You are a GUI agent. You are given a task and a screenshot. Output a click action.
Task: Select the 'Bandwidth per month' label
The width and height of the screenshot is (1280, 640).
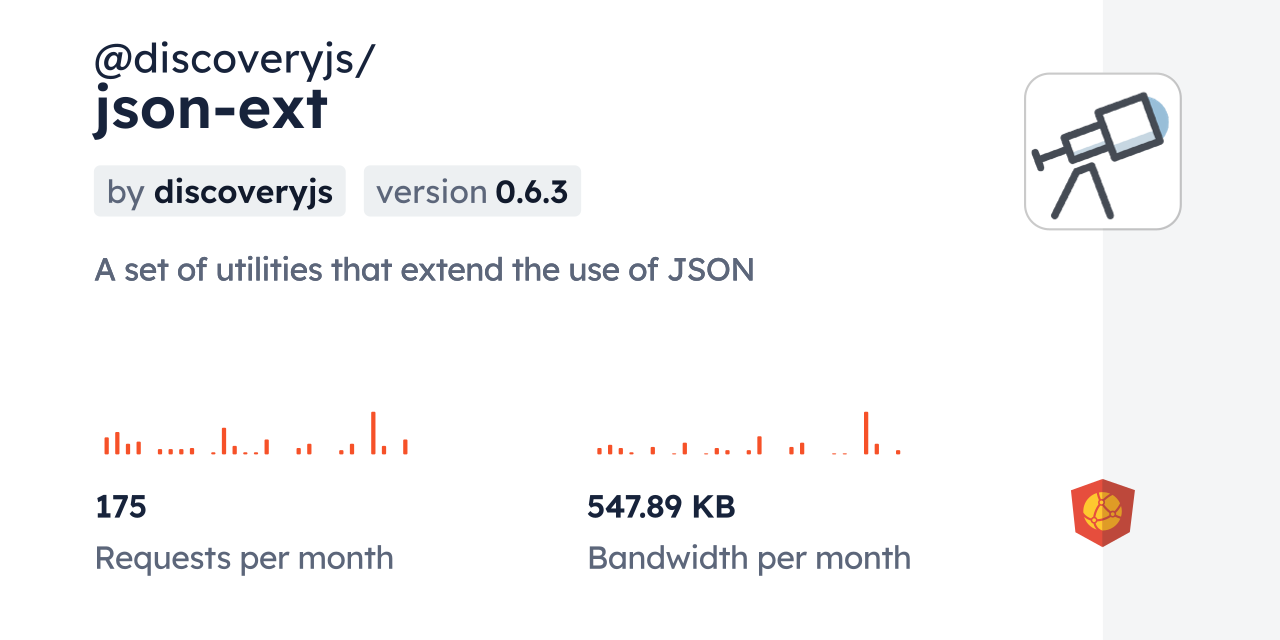point(749,558)
